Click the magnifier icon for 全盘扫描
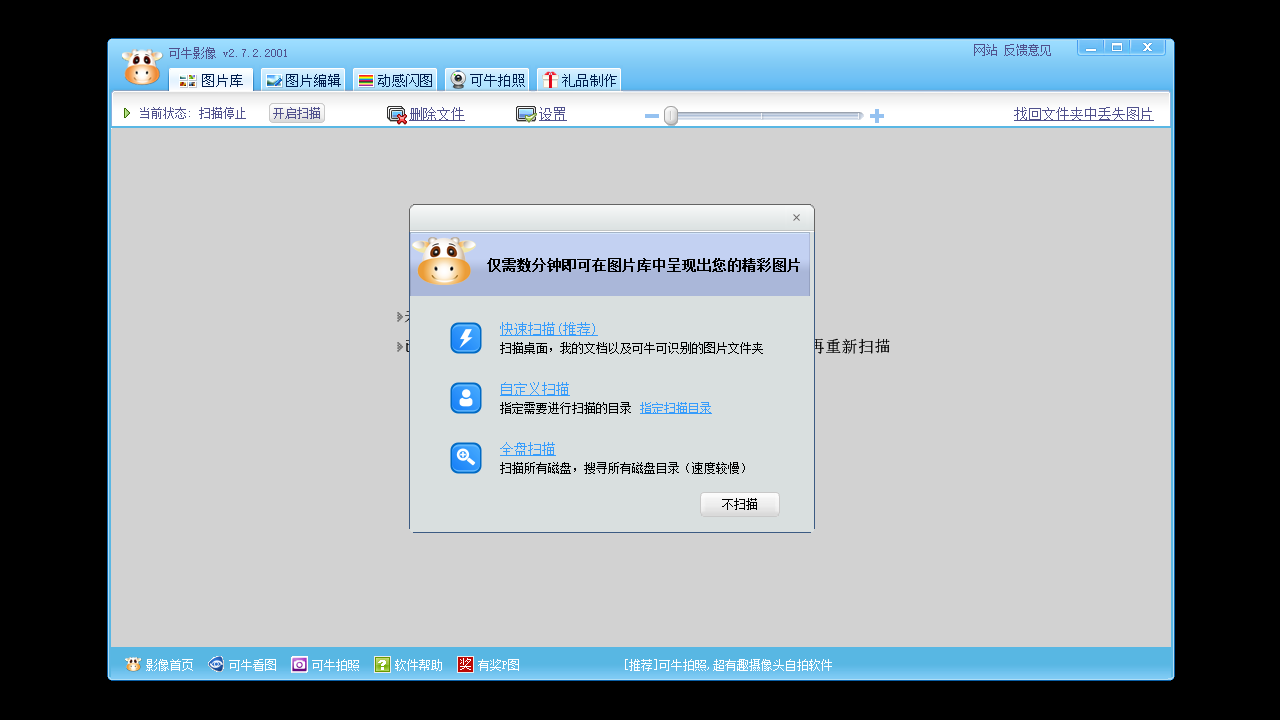 click(465, 457)
